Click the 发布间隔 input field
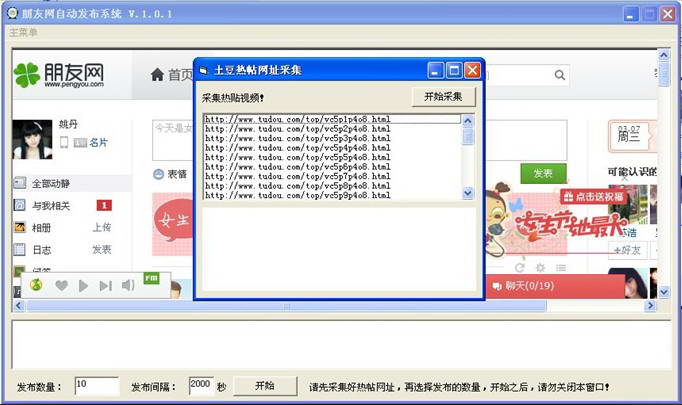 coord(201,386)
